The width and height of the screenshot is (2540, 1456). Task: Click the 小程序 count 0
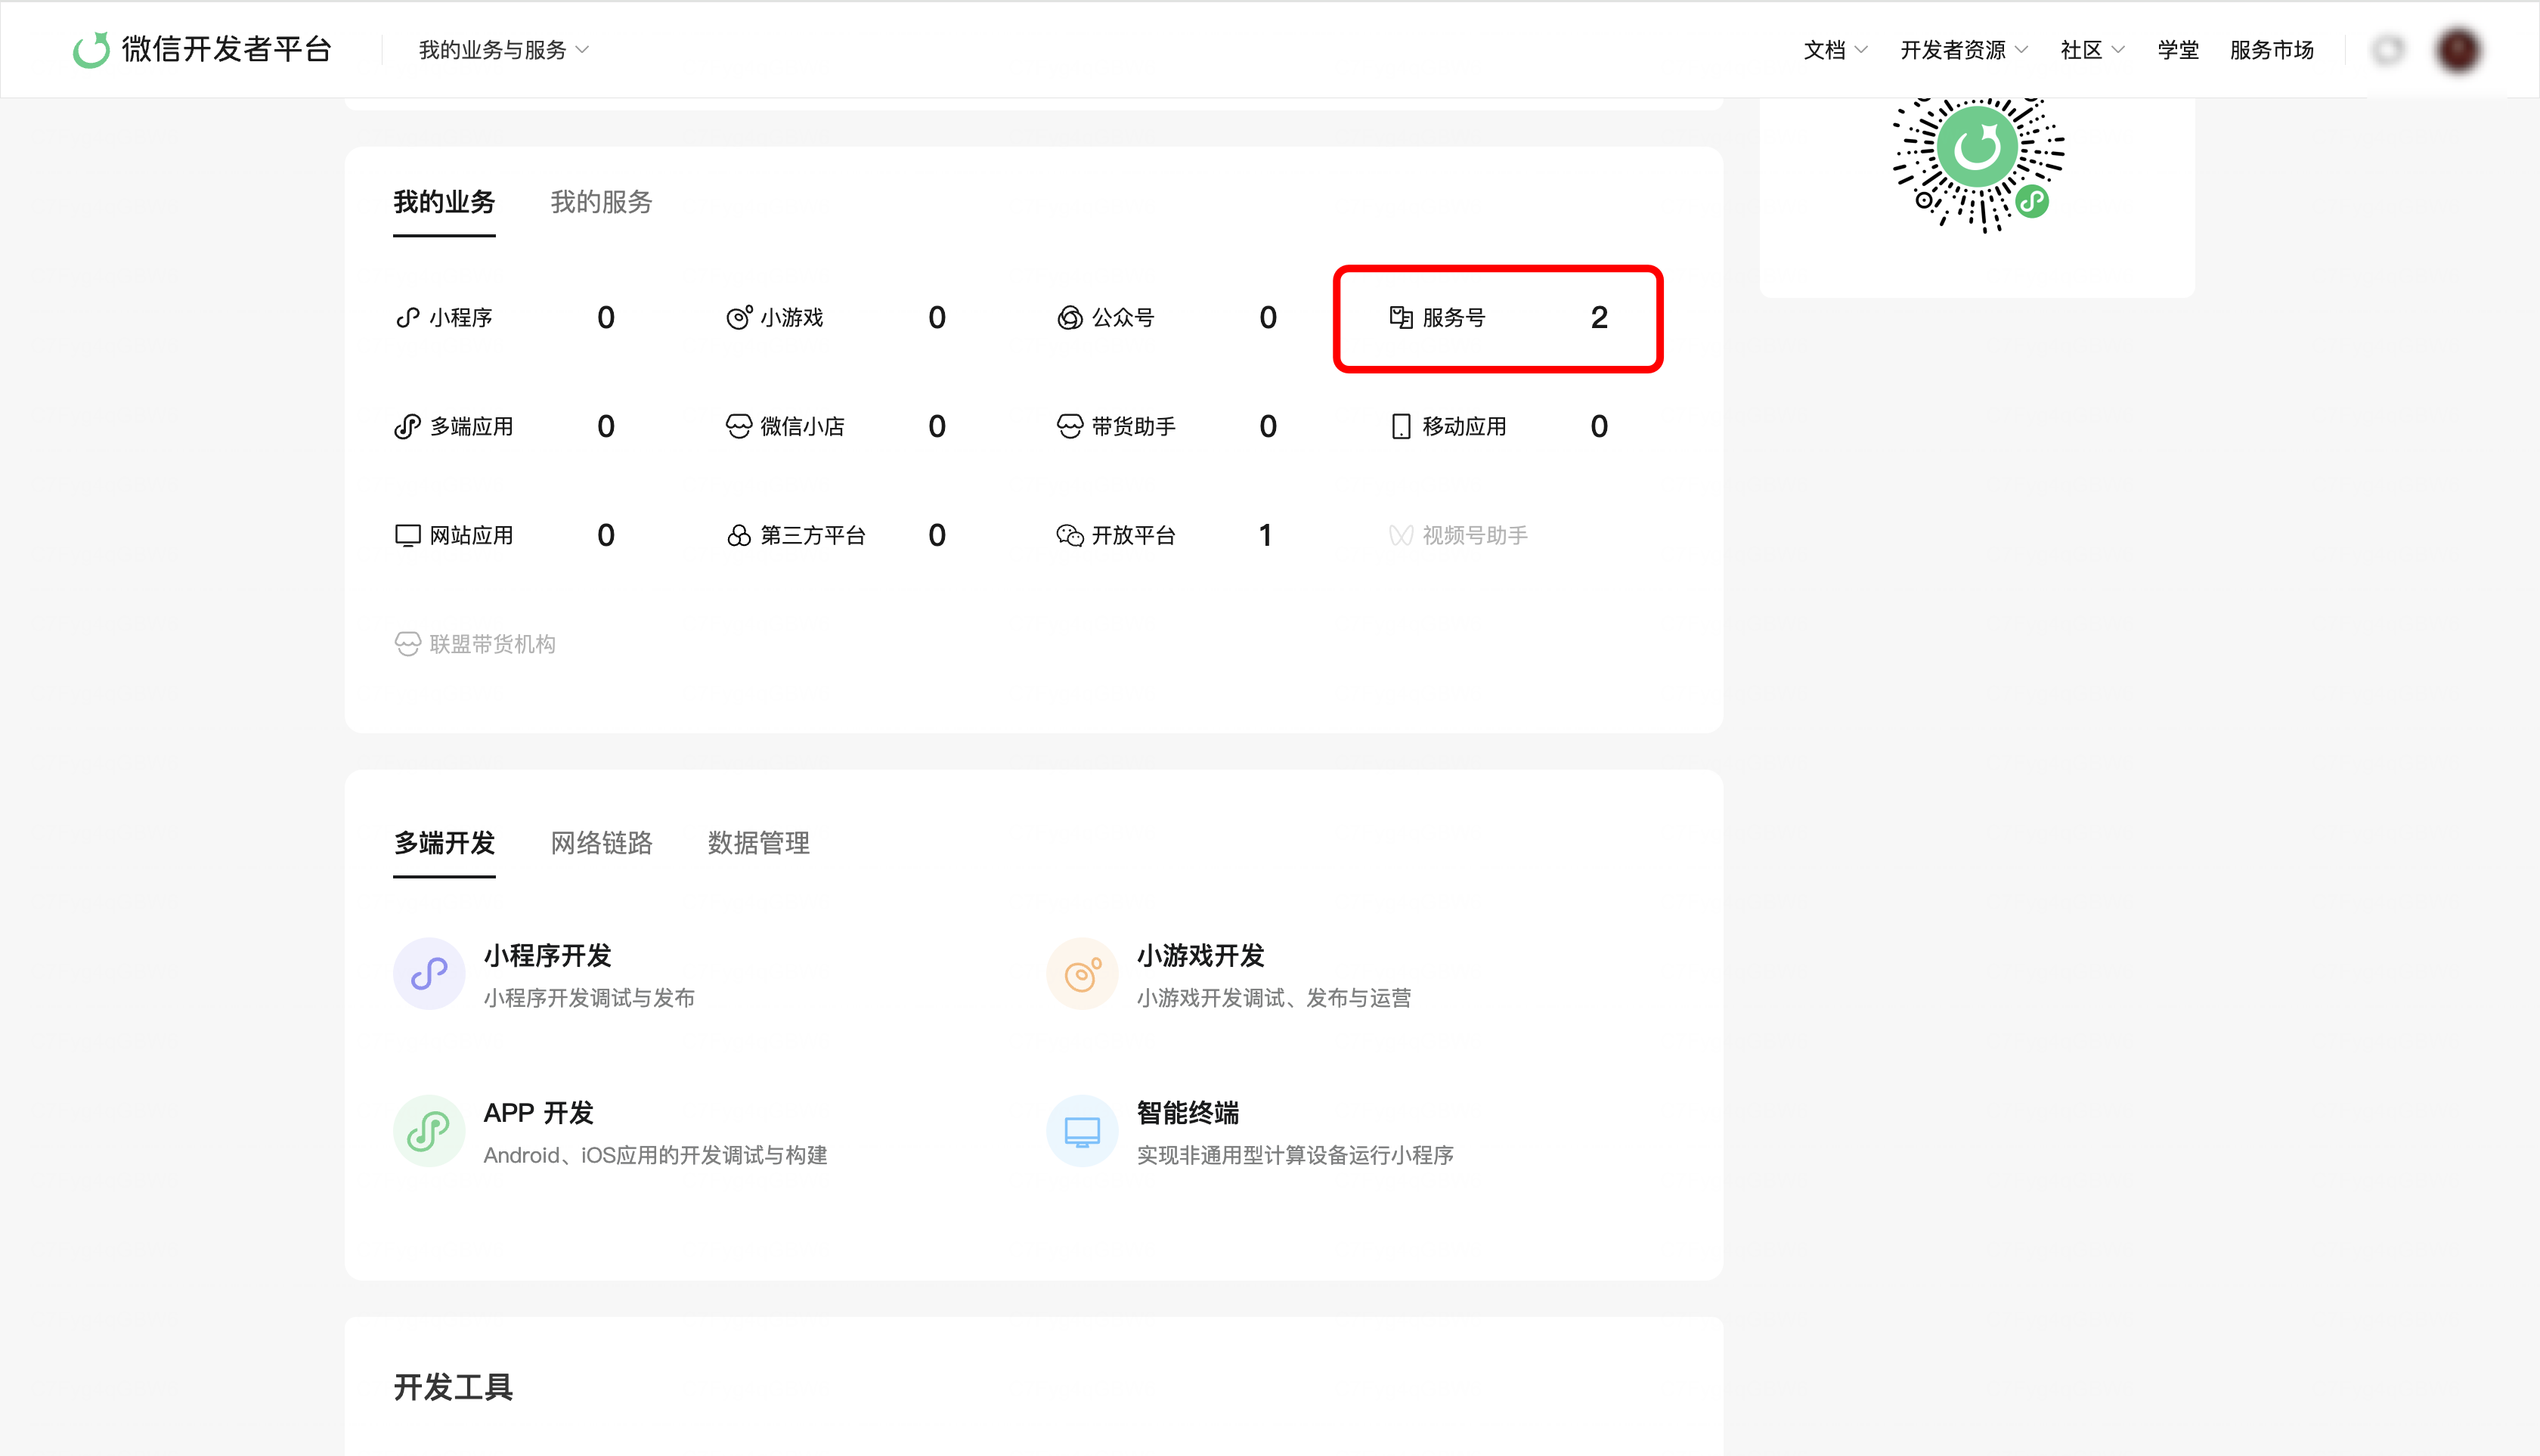click(606, 318)
